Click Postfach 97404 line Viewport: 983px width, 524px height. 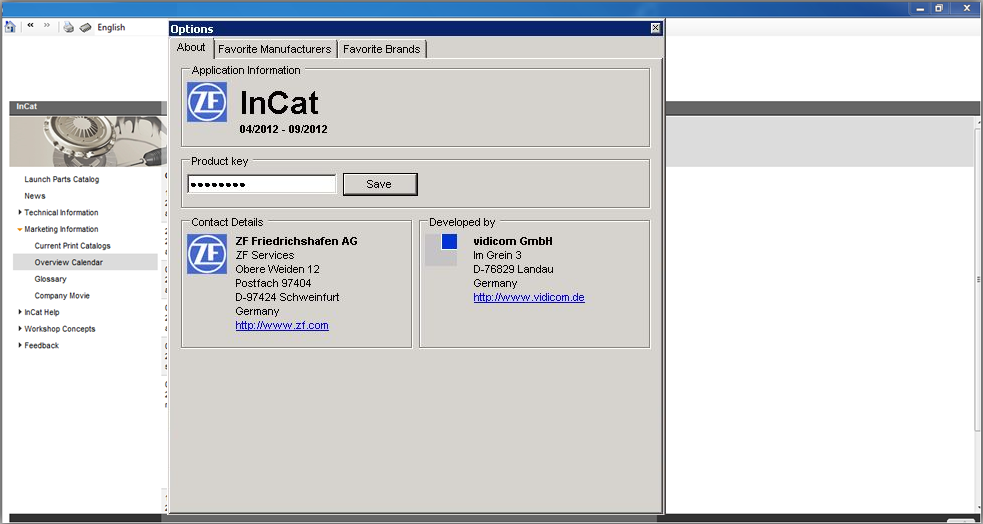(x=273, y=283)
